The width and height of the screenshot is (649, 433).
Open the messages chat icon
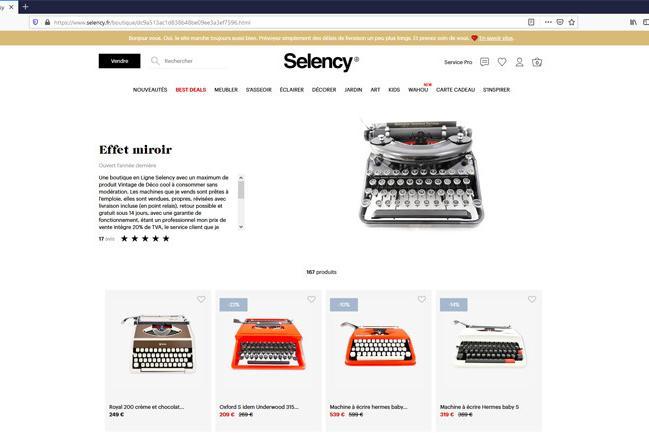tap(484, 62)
